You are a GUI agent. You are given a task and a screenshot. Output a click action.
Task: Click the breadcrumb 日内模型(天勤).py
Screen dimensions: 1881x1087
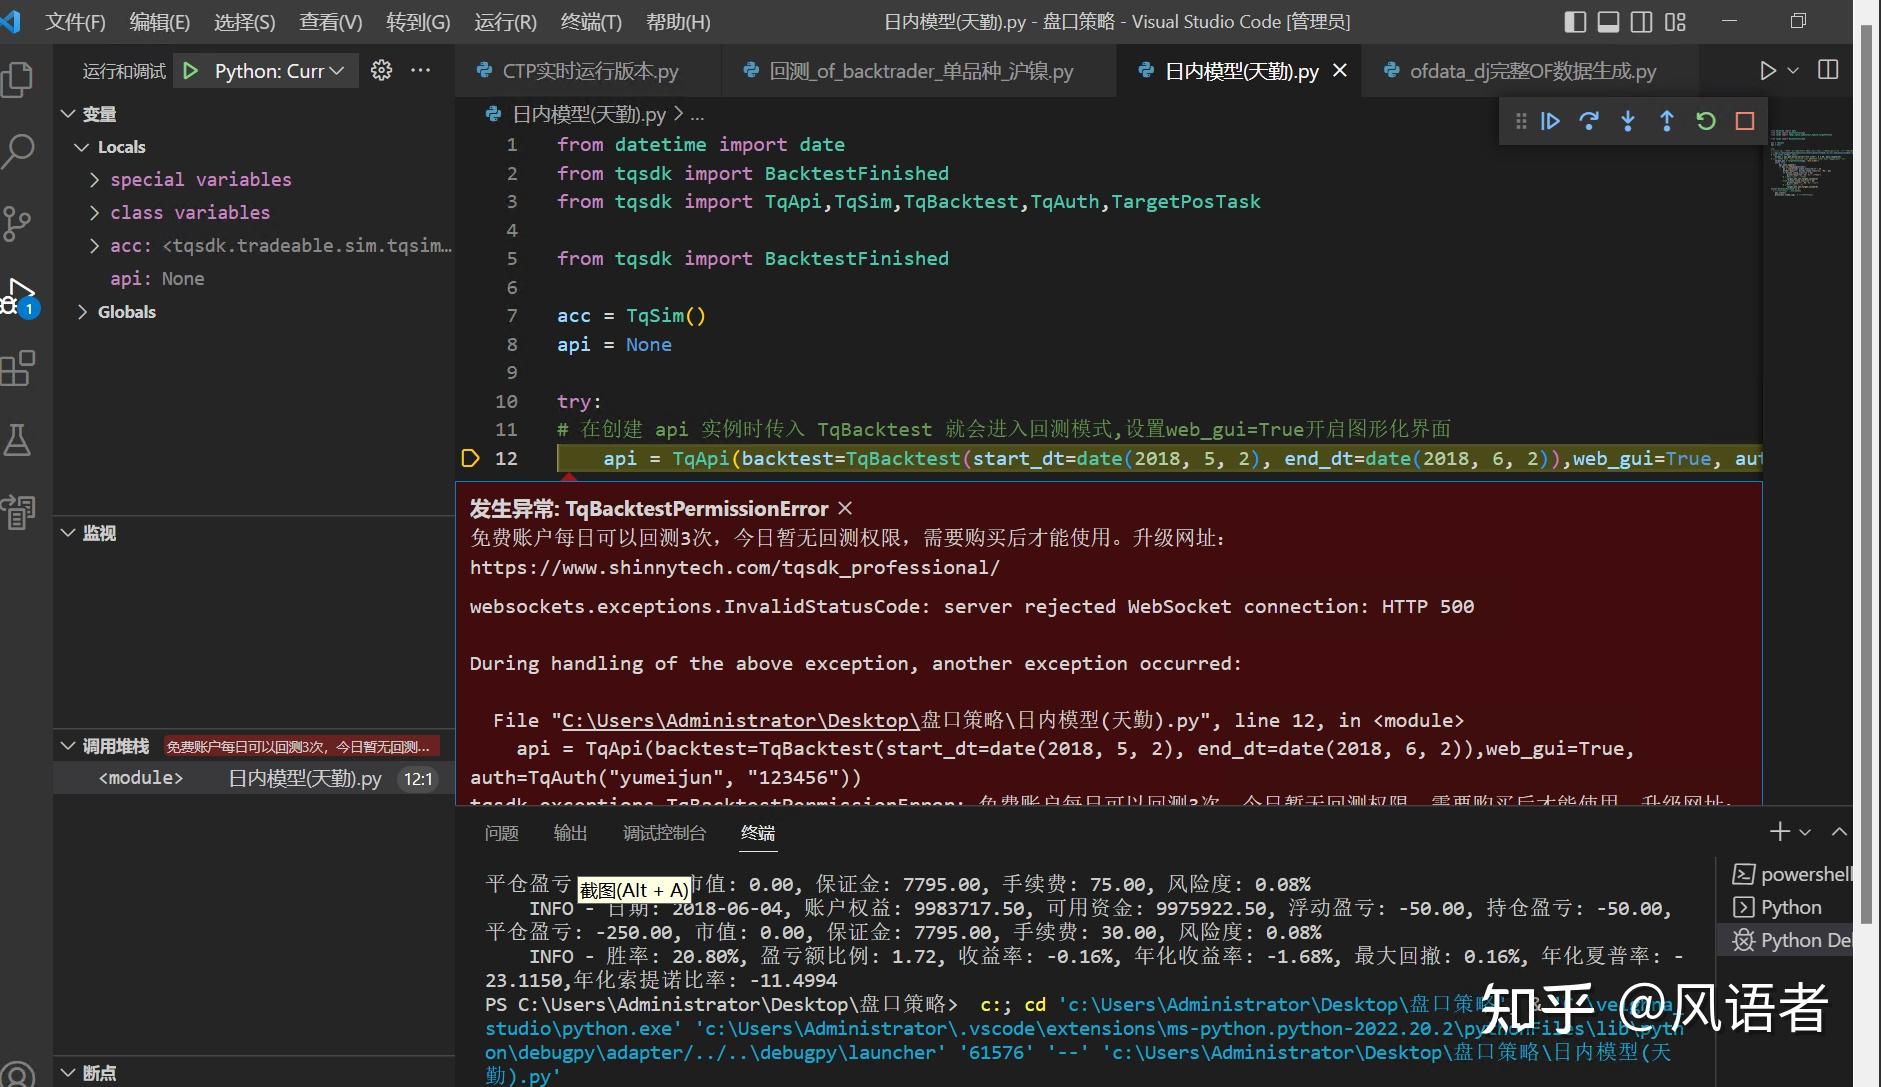tap(589, 114)
